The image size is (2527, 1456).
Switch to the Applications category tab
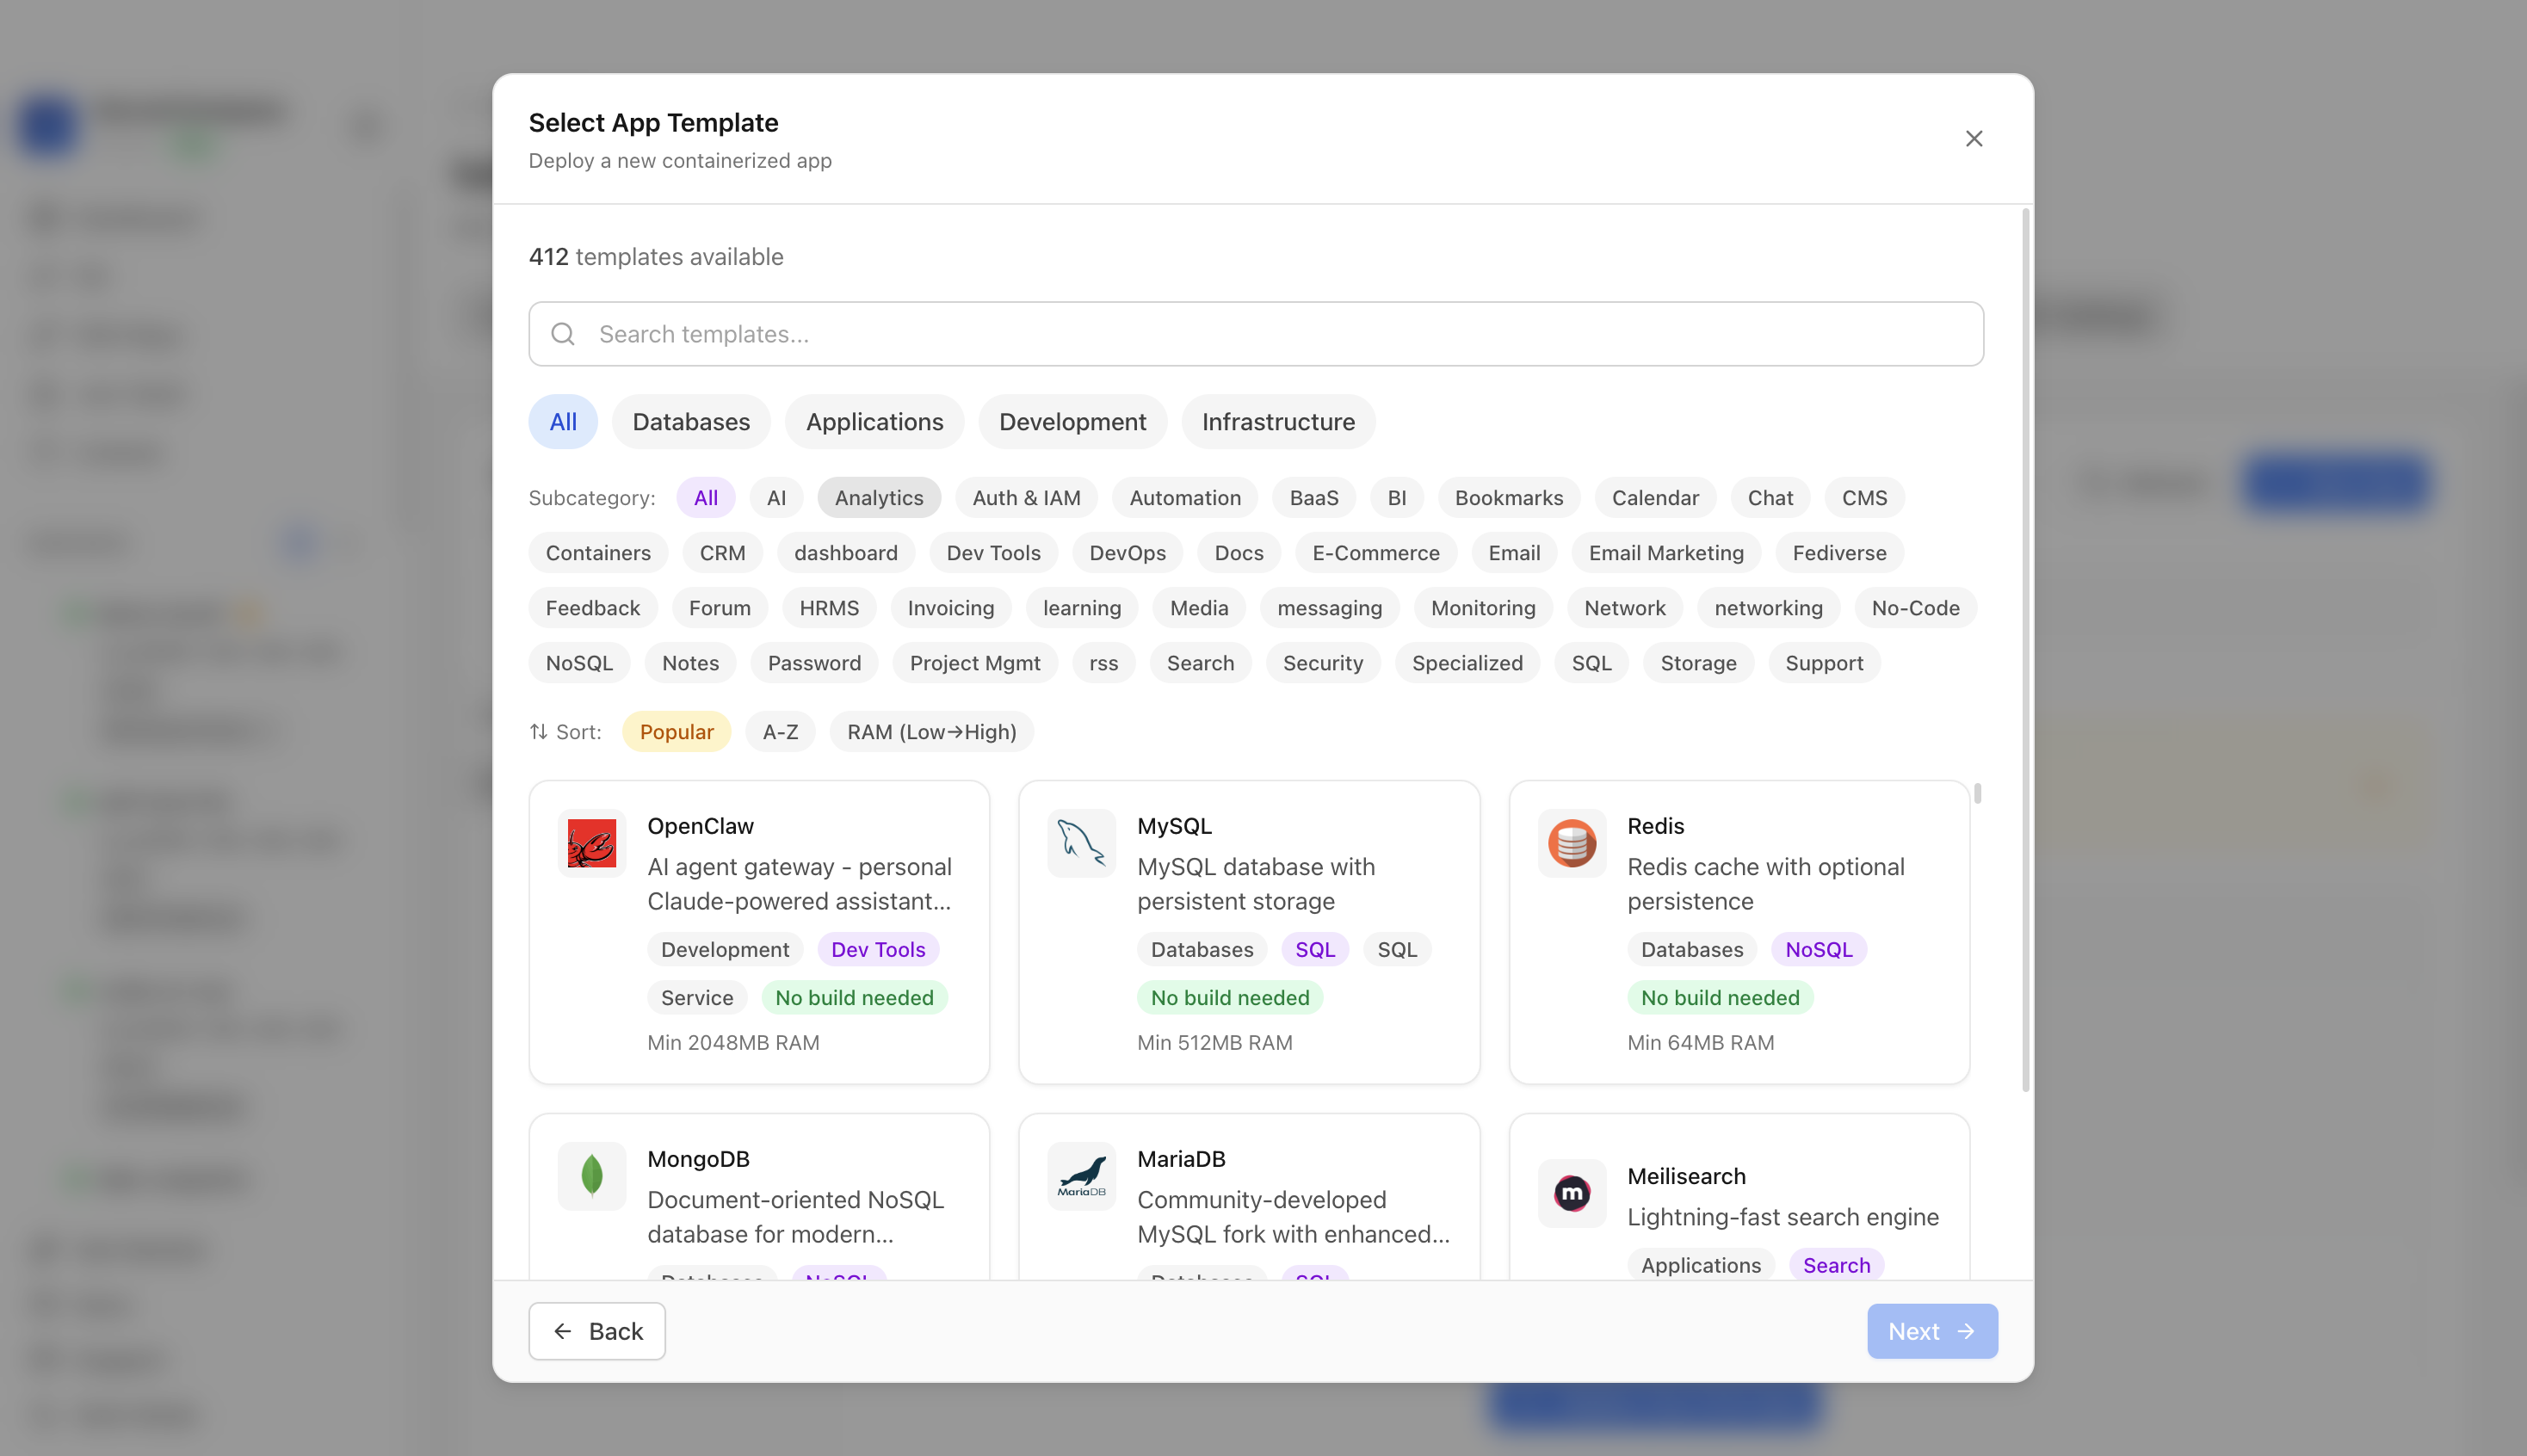point(875,422)
